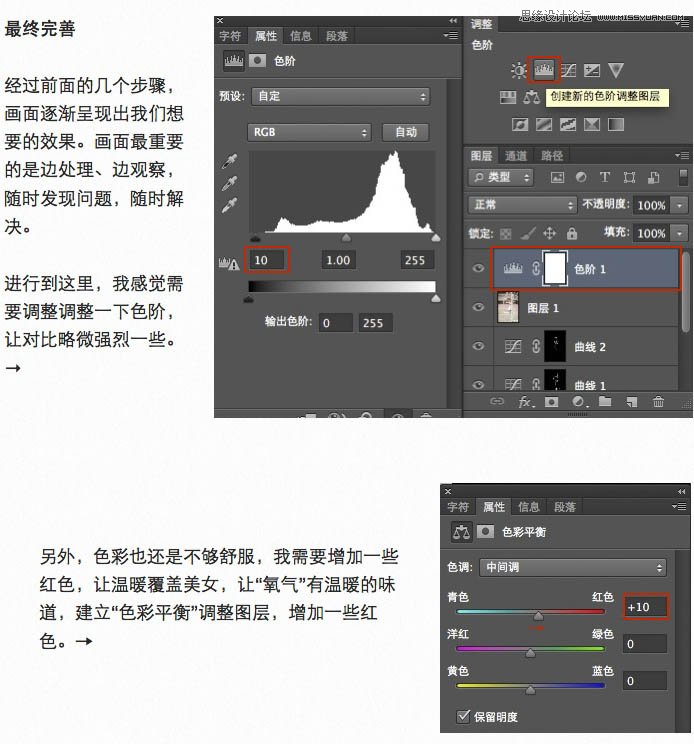The width and height of the screenshot is (694, 744).
Task: Click the Selective Color adjustment icon
Action: click(x=592, y=125)
